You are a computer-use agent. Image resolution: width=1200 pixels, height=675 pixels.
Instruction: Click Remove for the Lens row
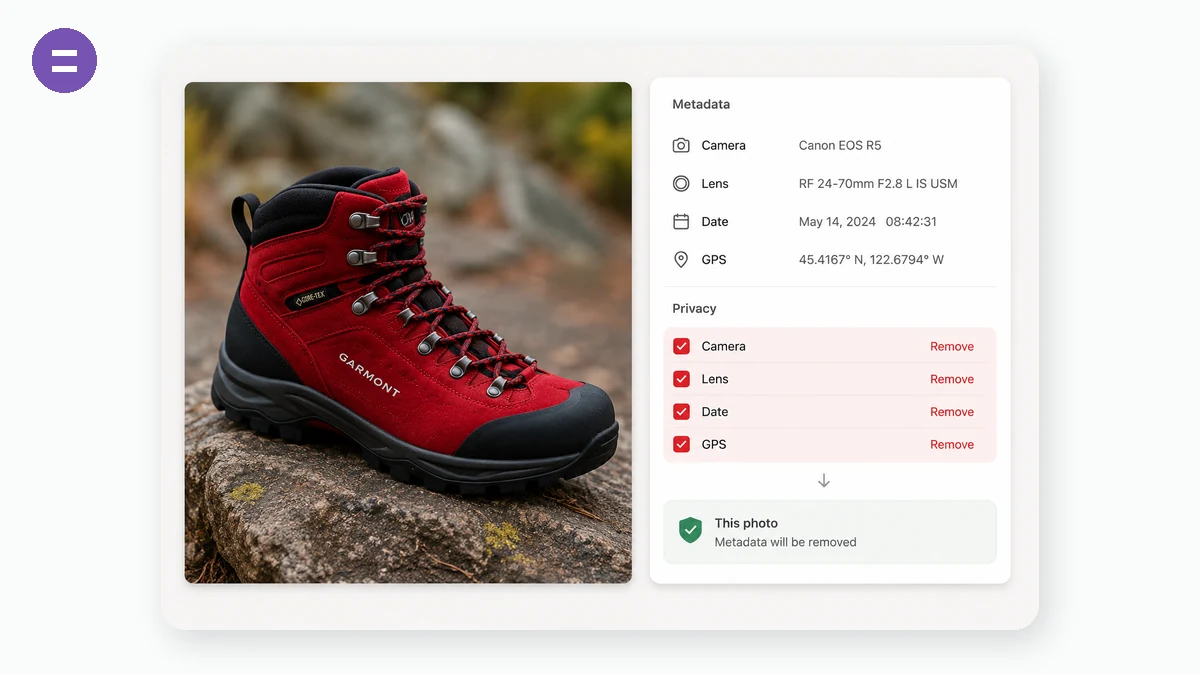[x=952, y=379]
